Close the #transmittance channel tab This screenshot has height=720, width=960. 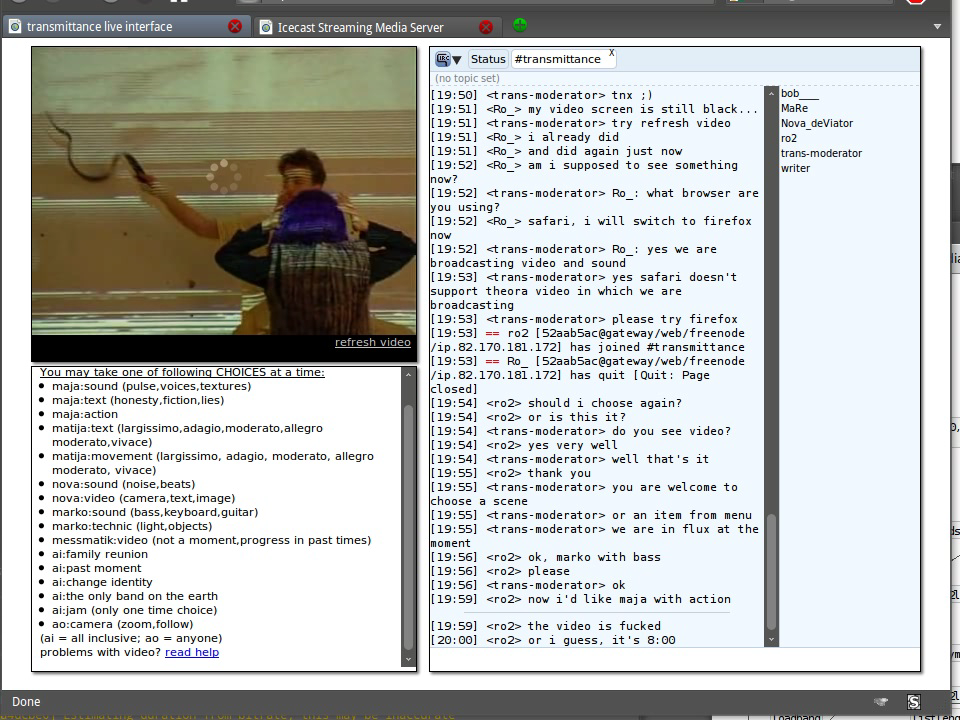click(611, 53)
